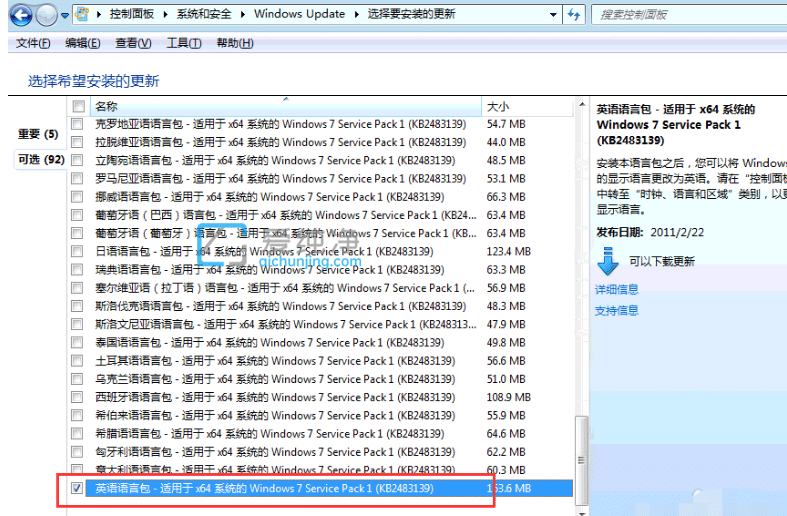Viewport: 787px width, 516px height.
Task: Check the 西班牙语语言包 update checkbox
Action: coord(77,397)
